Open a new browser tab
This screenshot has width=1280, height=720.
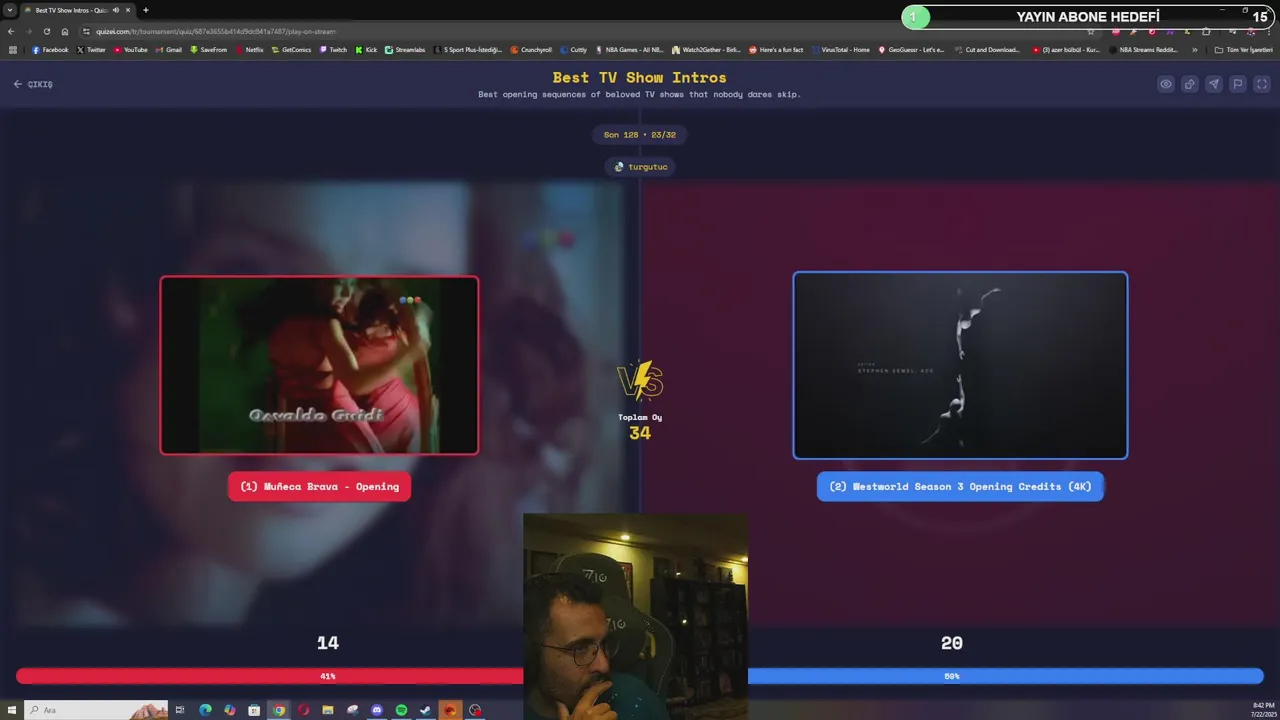click(x=146, y=10)
